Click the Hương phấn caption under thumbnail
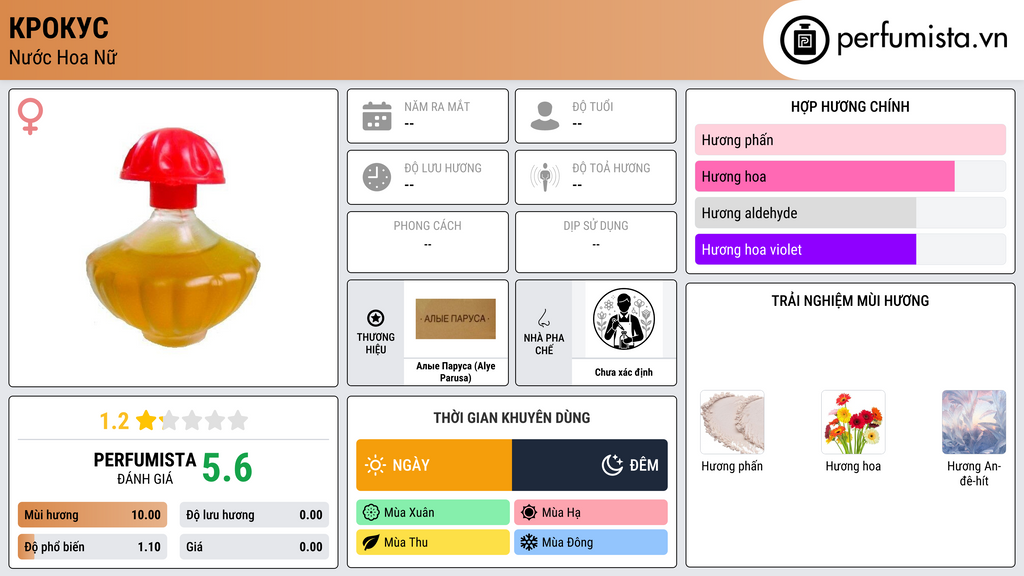1024x576 pixels. point(732,466)
